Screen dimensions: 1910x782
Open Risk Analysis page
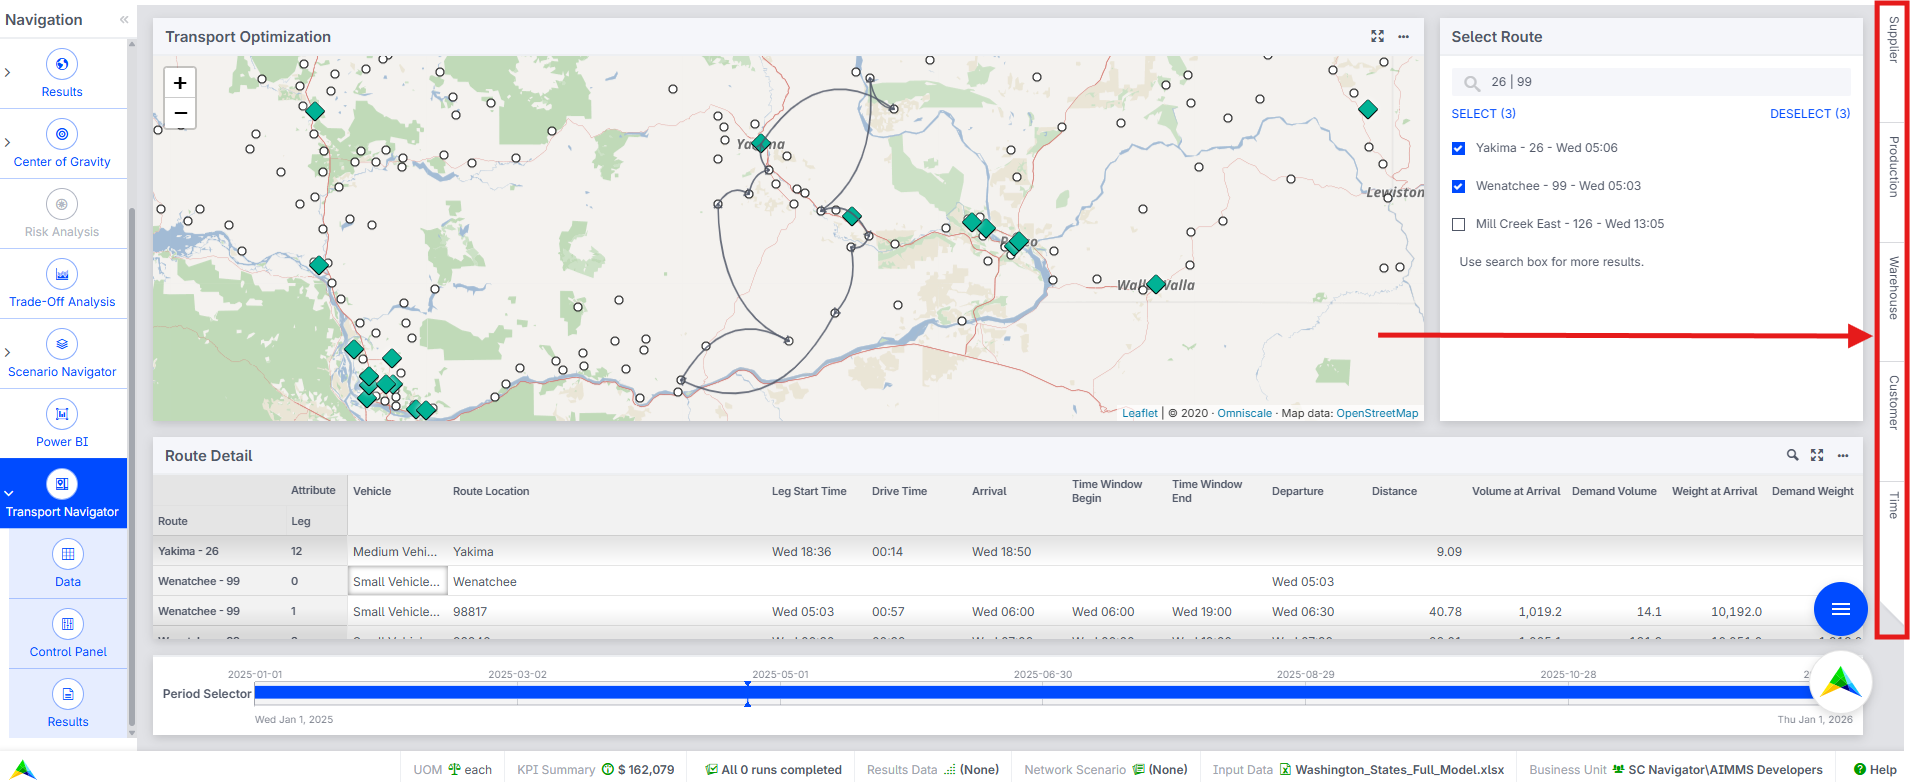pyautogui.click(x=62, y=214)
